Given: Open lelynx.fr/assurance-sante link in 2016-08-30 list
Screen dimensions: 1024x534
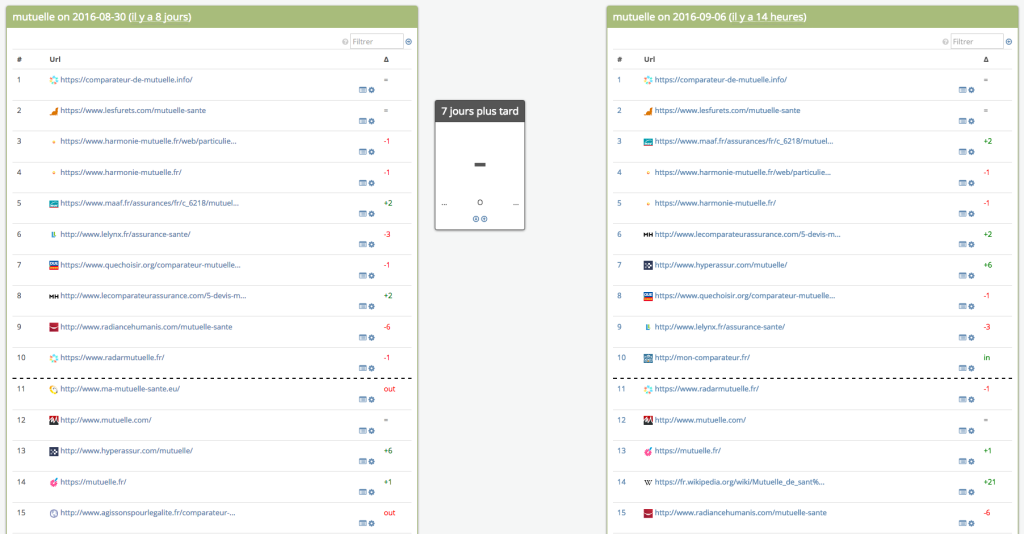Looking at the screenshot, I should tap(125, 234).
